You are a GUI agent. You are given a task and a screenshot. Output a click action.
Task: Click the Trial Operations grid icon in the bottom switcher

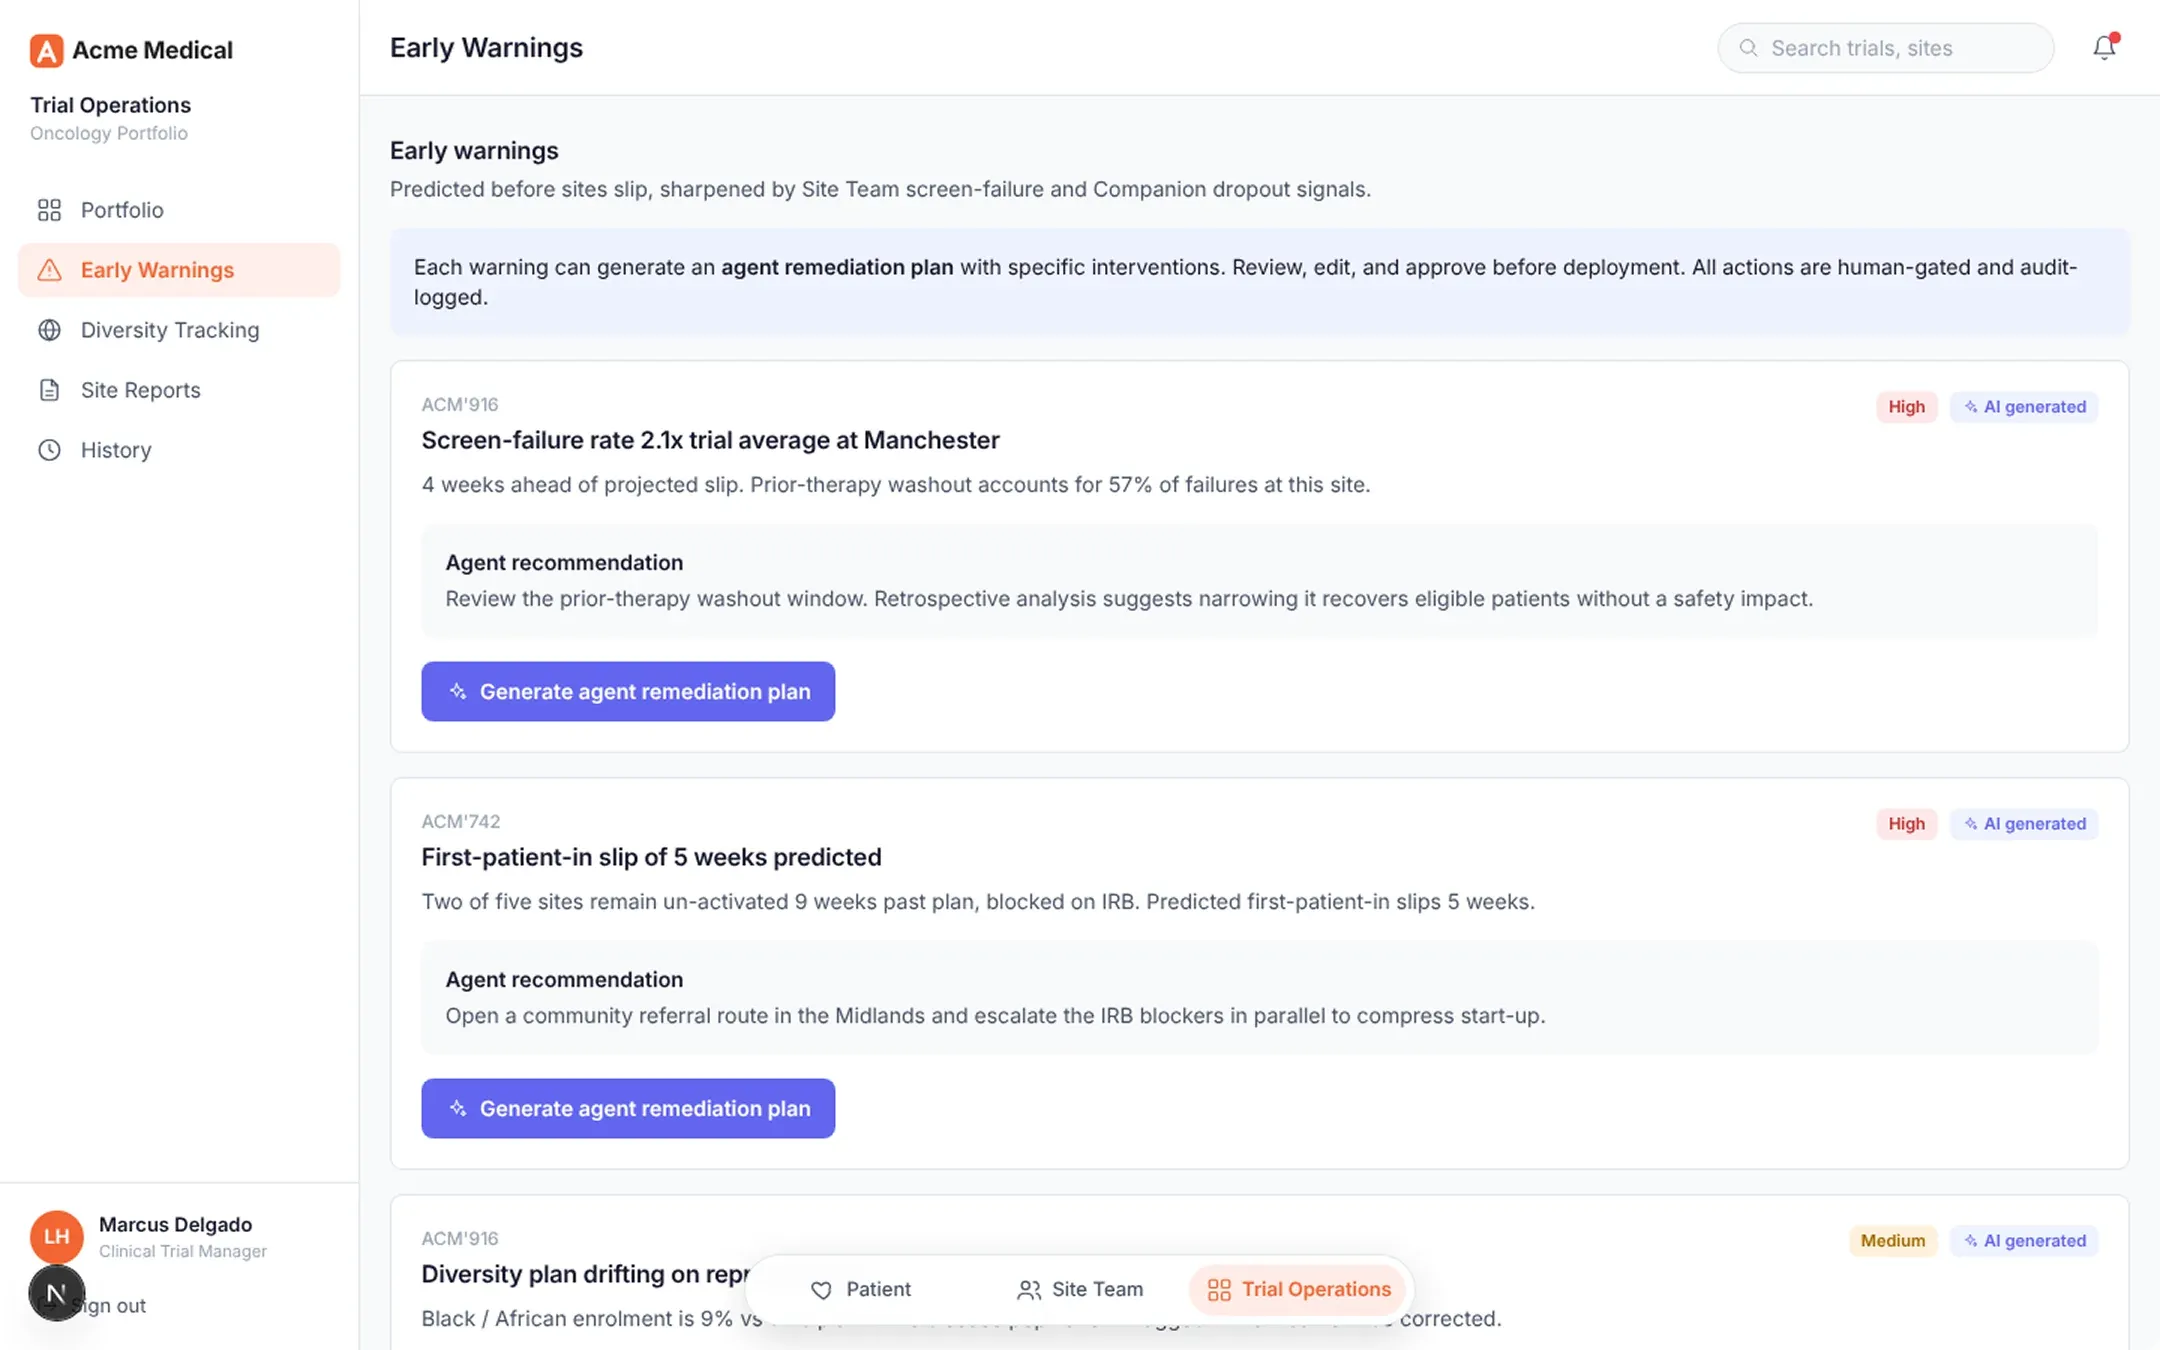tap(1219, 1290)
